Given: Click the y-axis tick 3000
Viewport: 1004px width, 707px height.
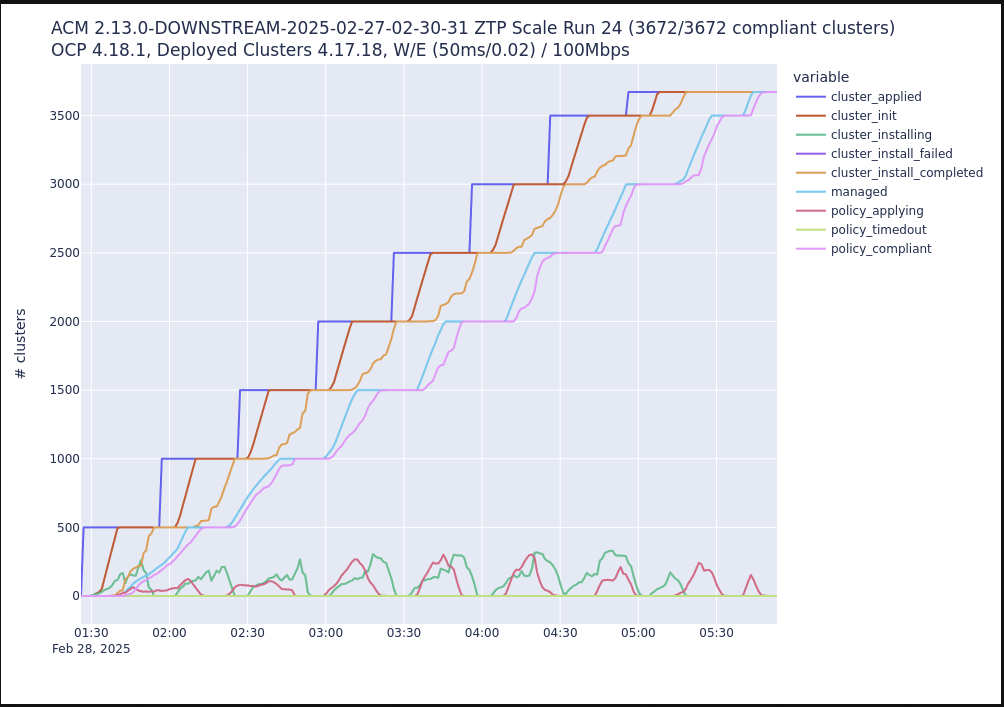Looking at the screenshot, I should click(x=65, y=184).
